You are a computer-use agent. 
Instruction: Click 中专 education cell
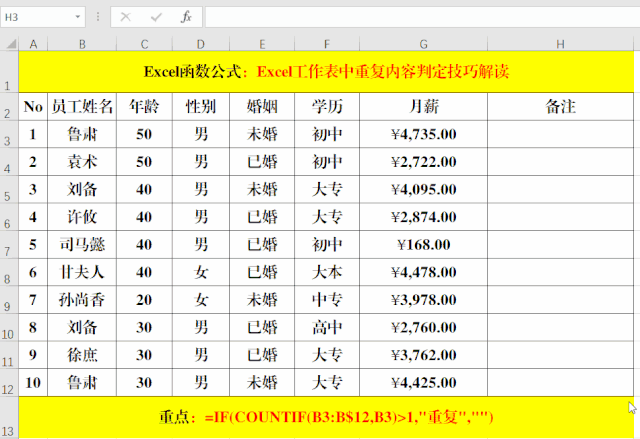pyautogui.click(x=327, y=299)
